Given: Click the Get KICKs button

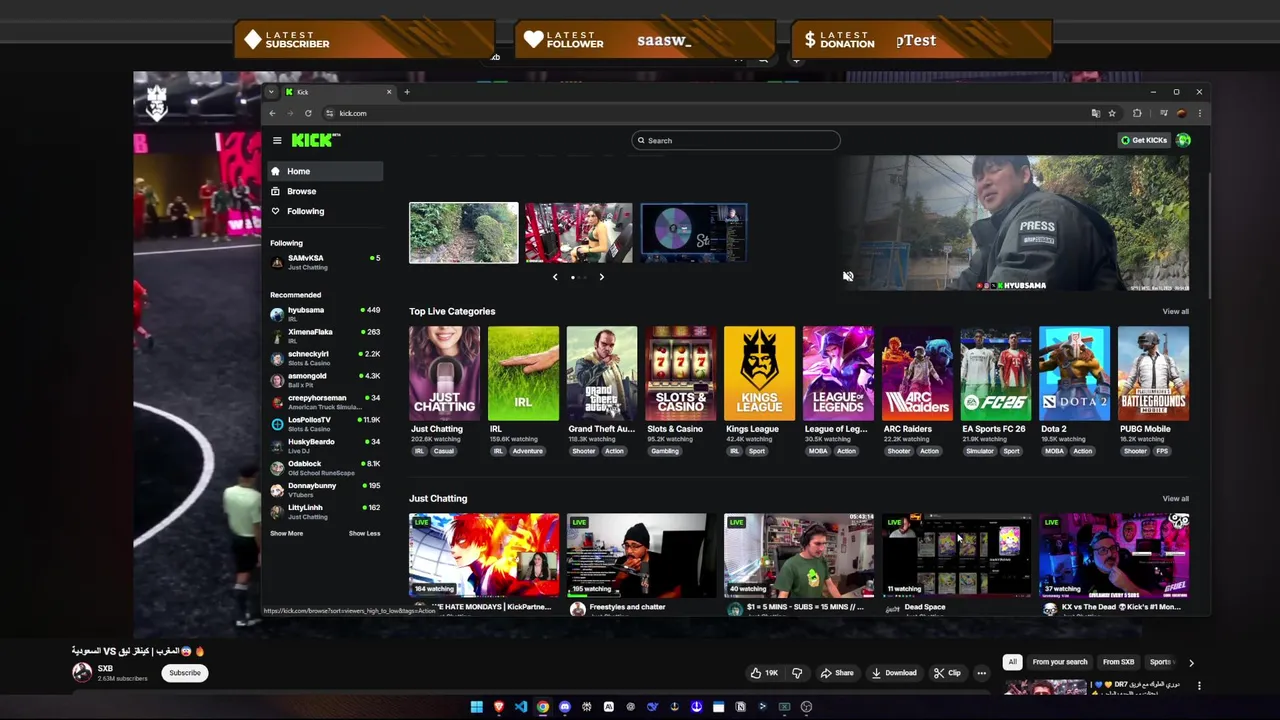Looking at the screenshot, I should 1144,141.
